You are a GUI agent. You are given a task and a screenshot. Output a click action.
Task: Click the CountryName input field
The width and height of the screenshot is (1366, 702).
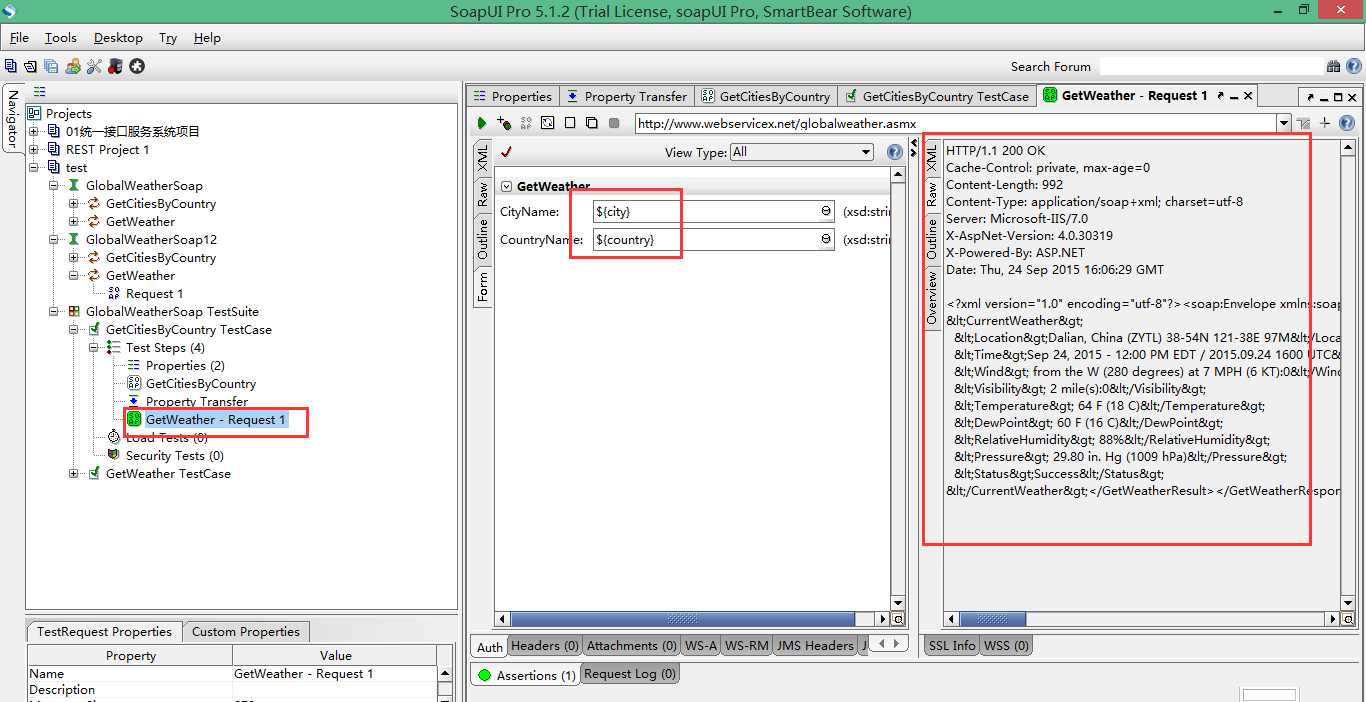pos(713,240)
